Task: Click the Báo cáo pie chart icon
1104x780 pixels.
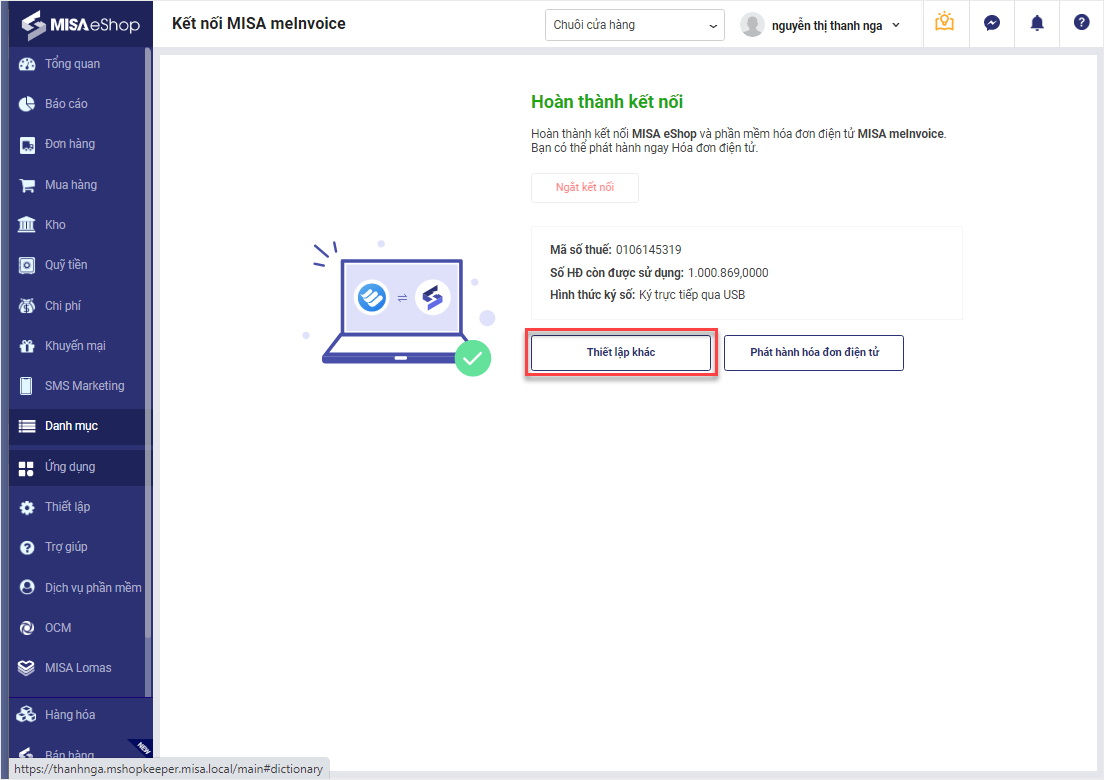Action: (27, 104)
